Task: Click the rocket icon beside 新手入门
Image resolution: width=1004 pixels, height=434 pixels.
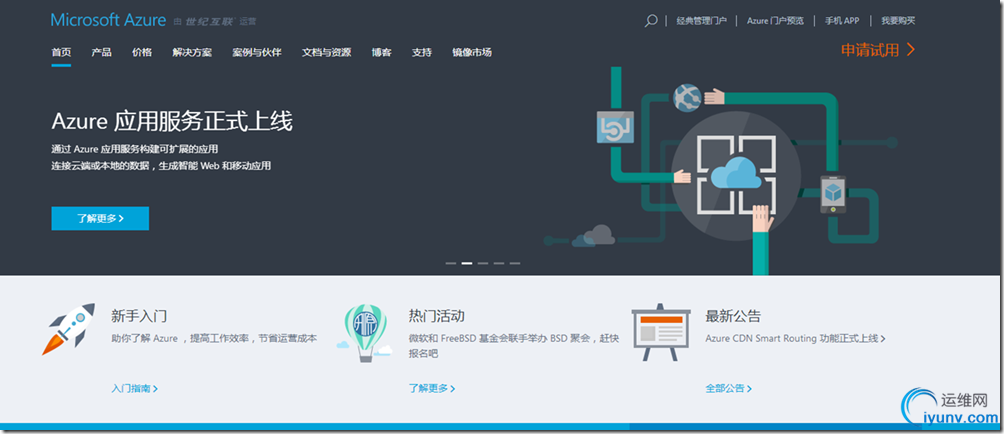Action: 69,329
